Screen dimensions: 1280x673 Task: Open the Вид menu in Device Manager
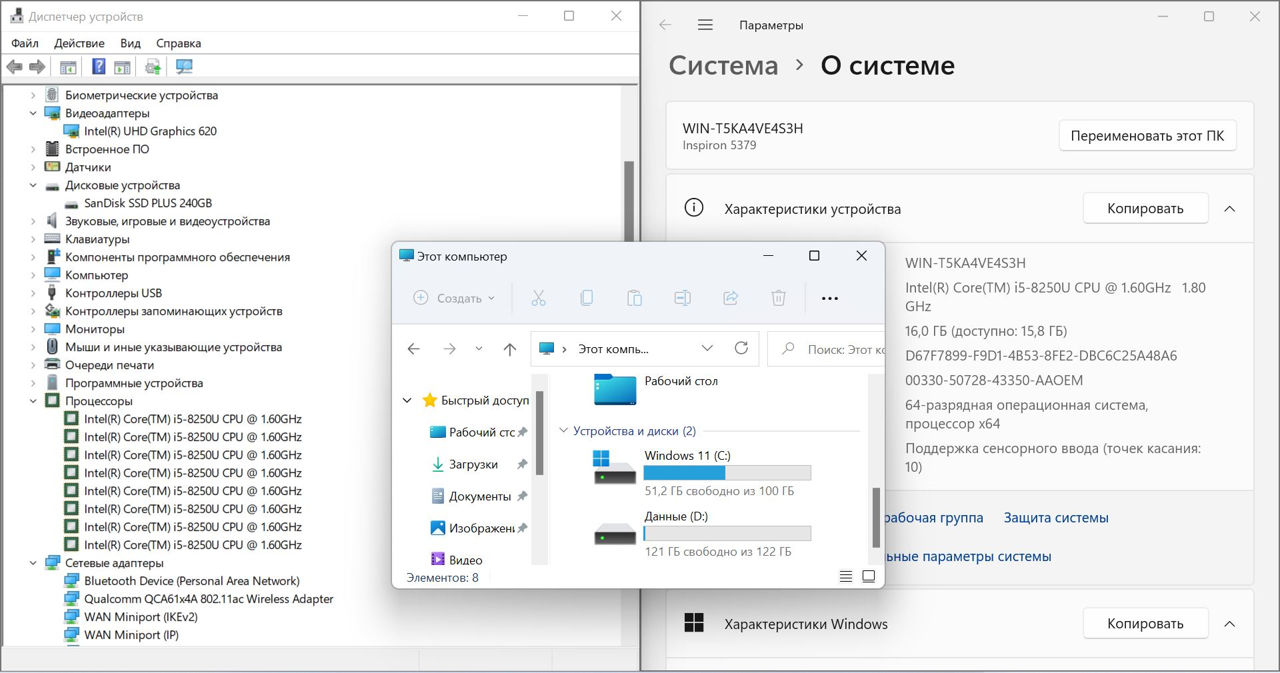coord(130,43)
